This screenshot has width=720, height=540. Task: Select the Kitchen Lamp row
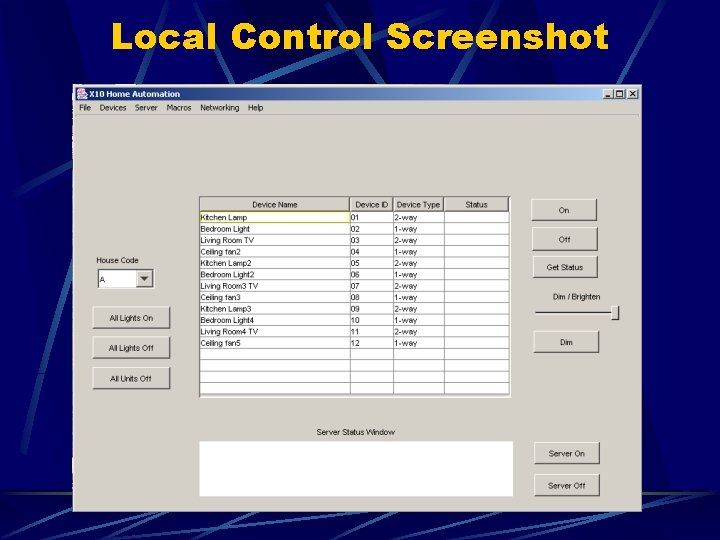354,217
